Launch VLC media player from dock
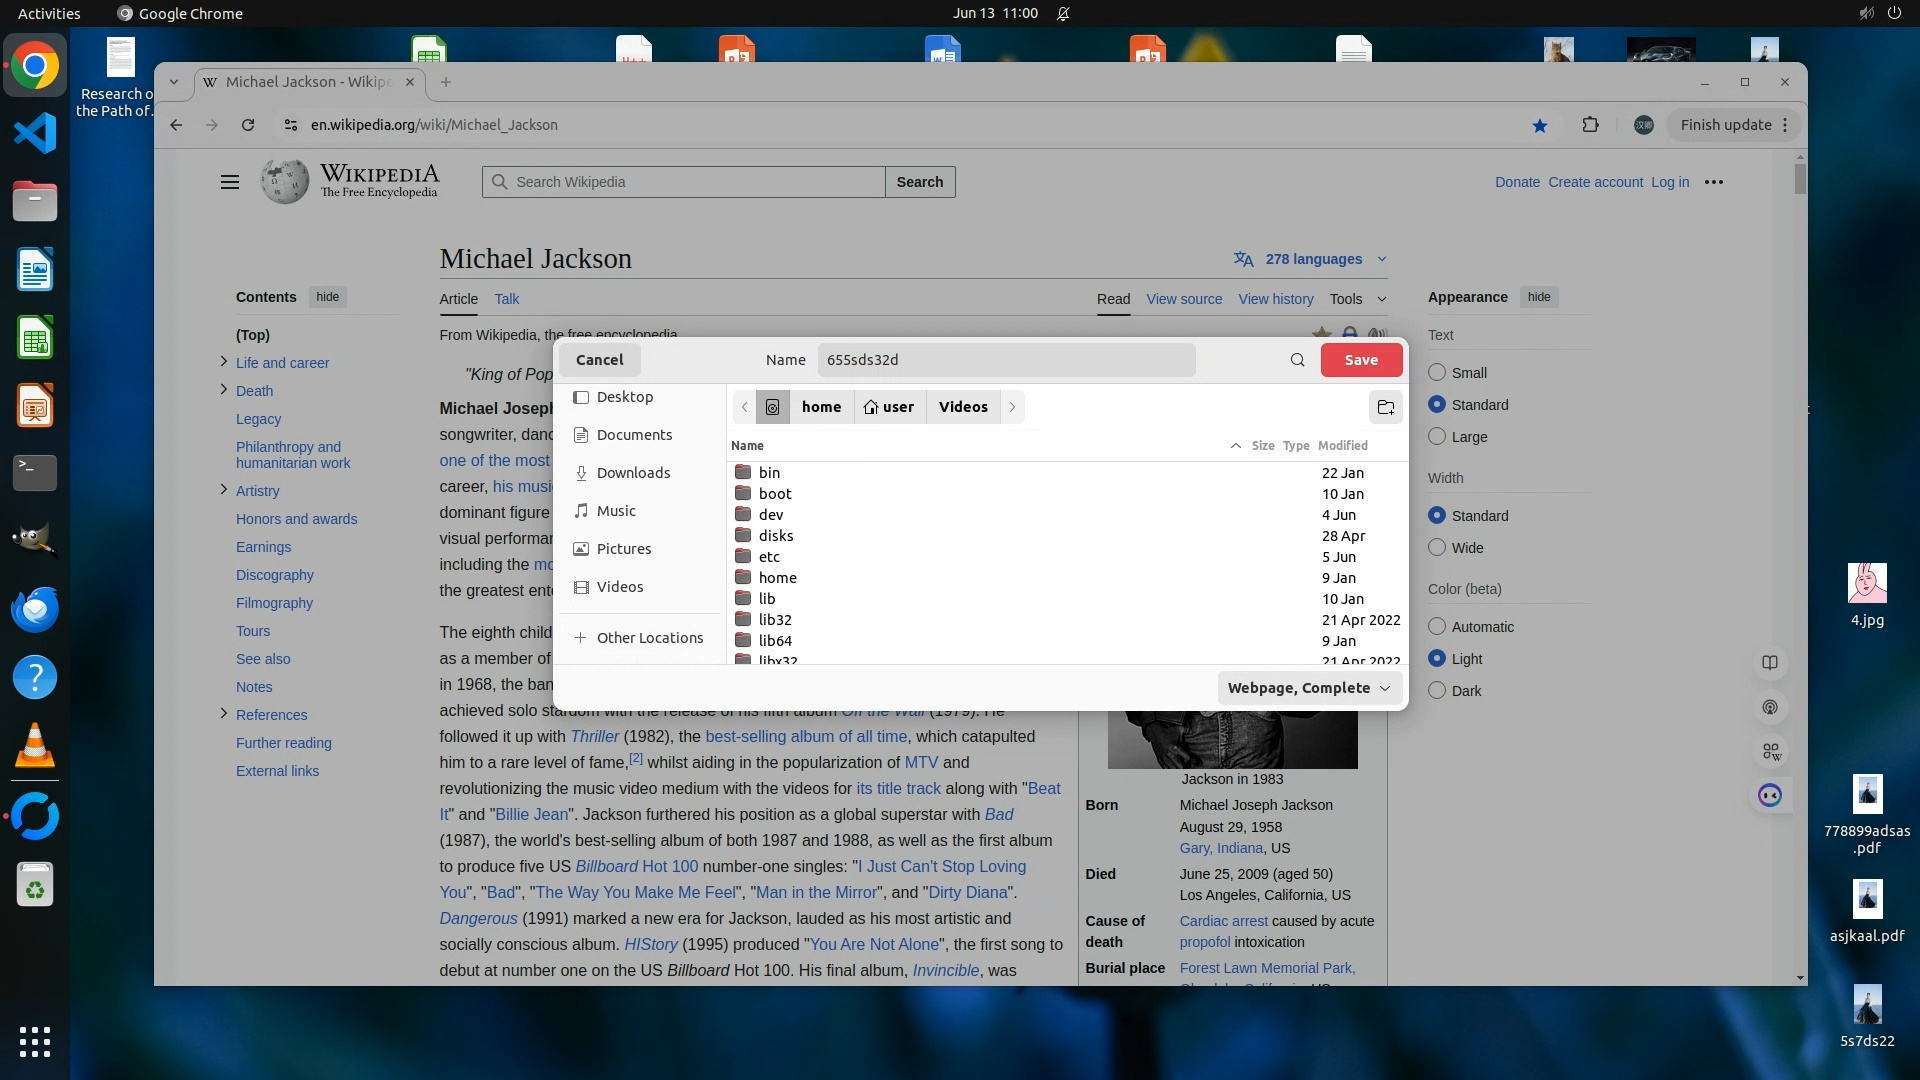1920x1080 pixels. tap(35, 746)
